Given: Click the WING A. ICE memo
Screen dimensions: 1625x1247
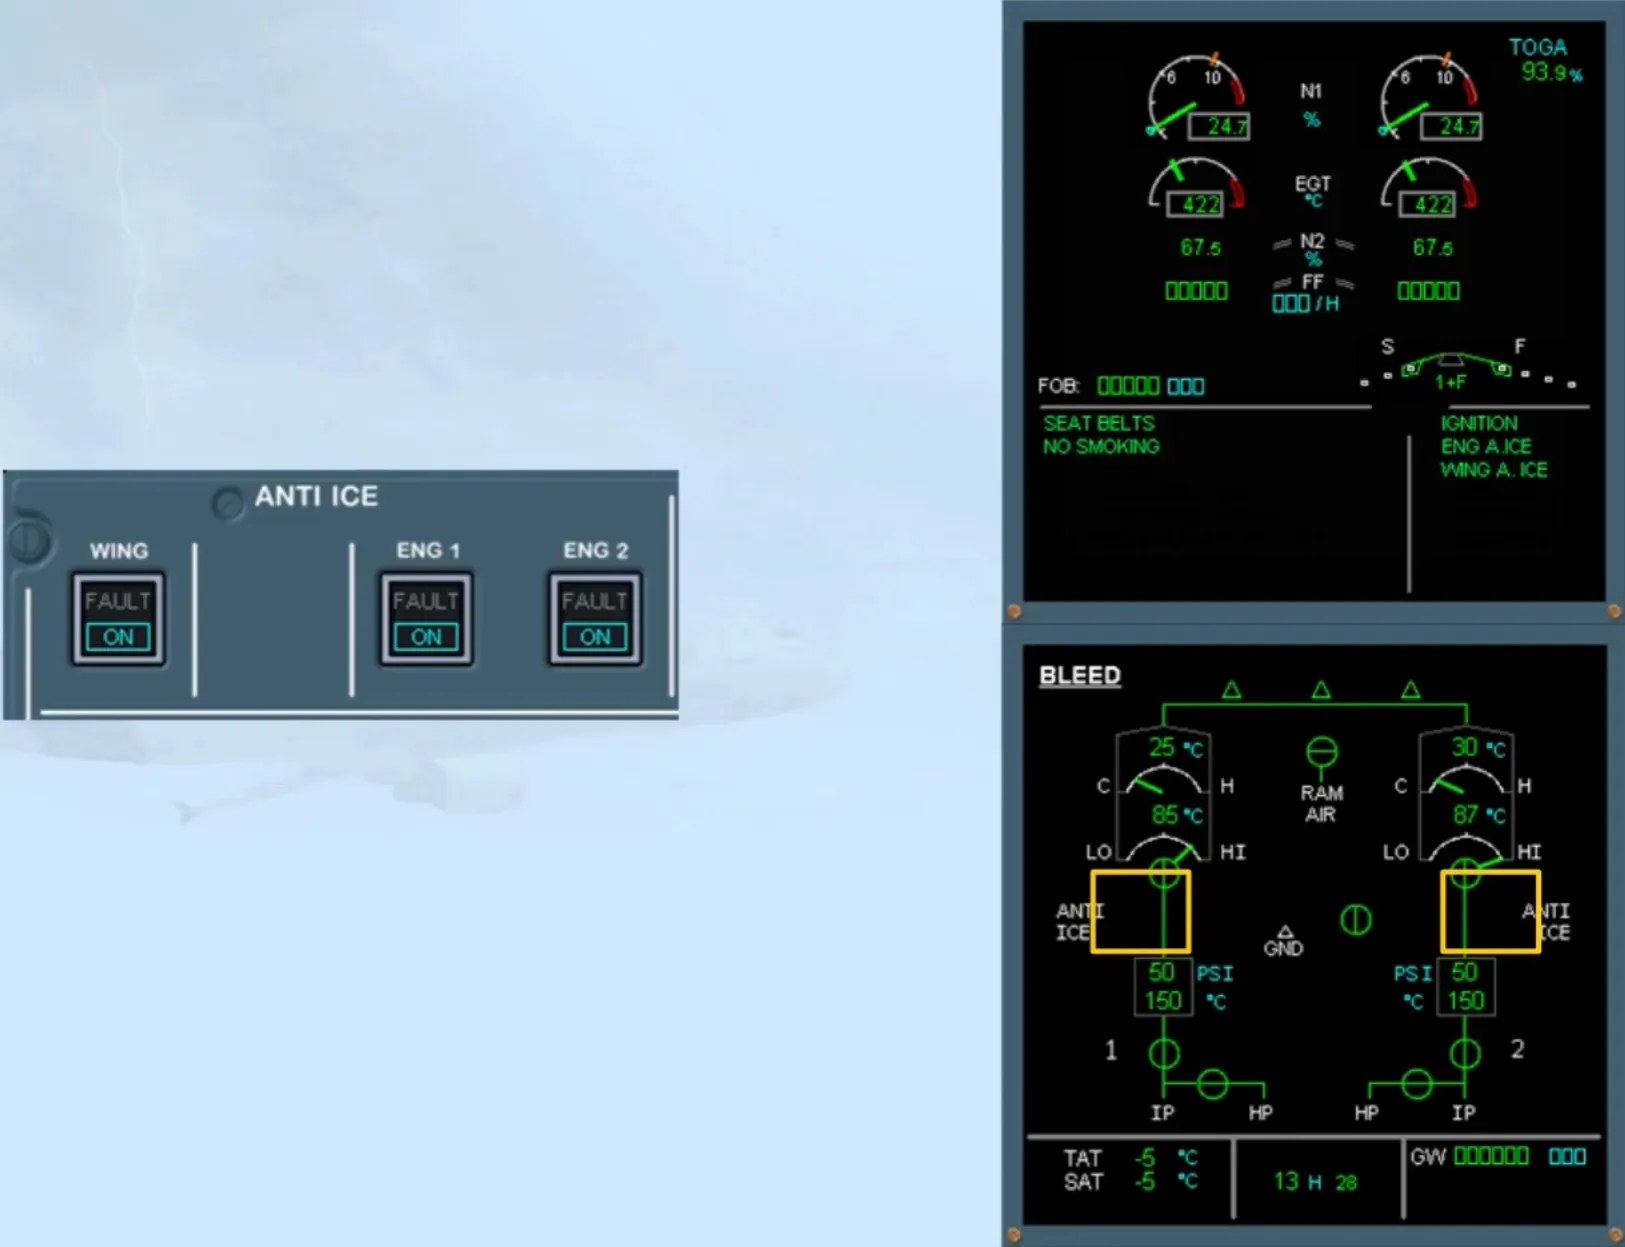Looking at the screenshot, I should [x=1494, y=470].
